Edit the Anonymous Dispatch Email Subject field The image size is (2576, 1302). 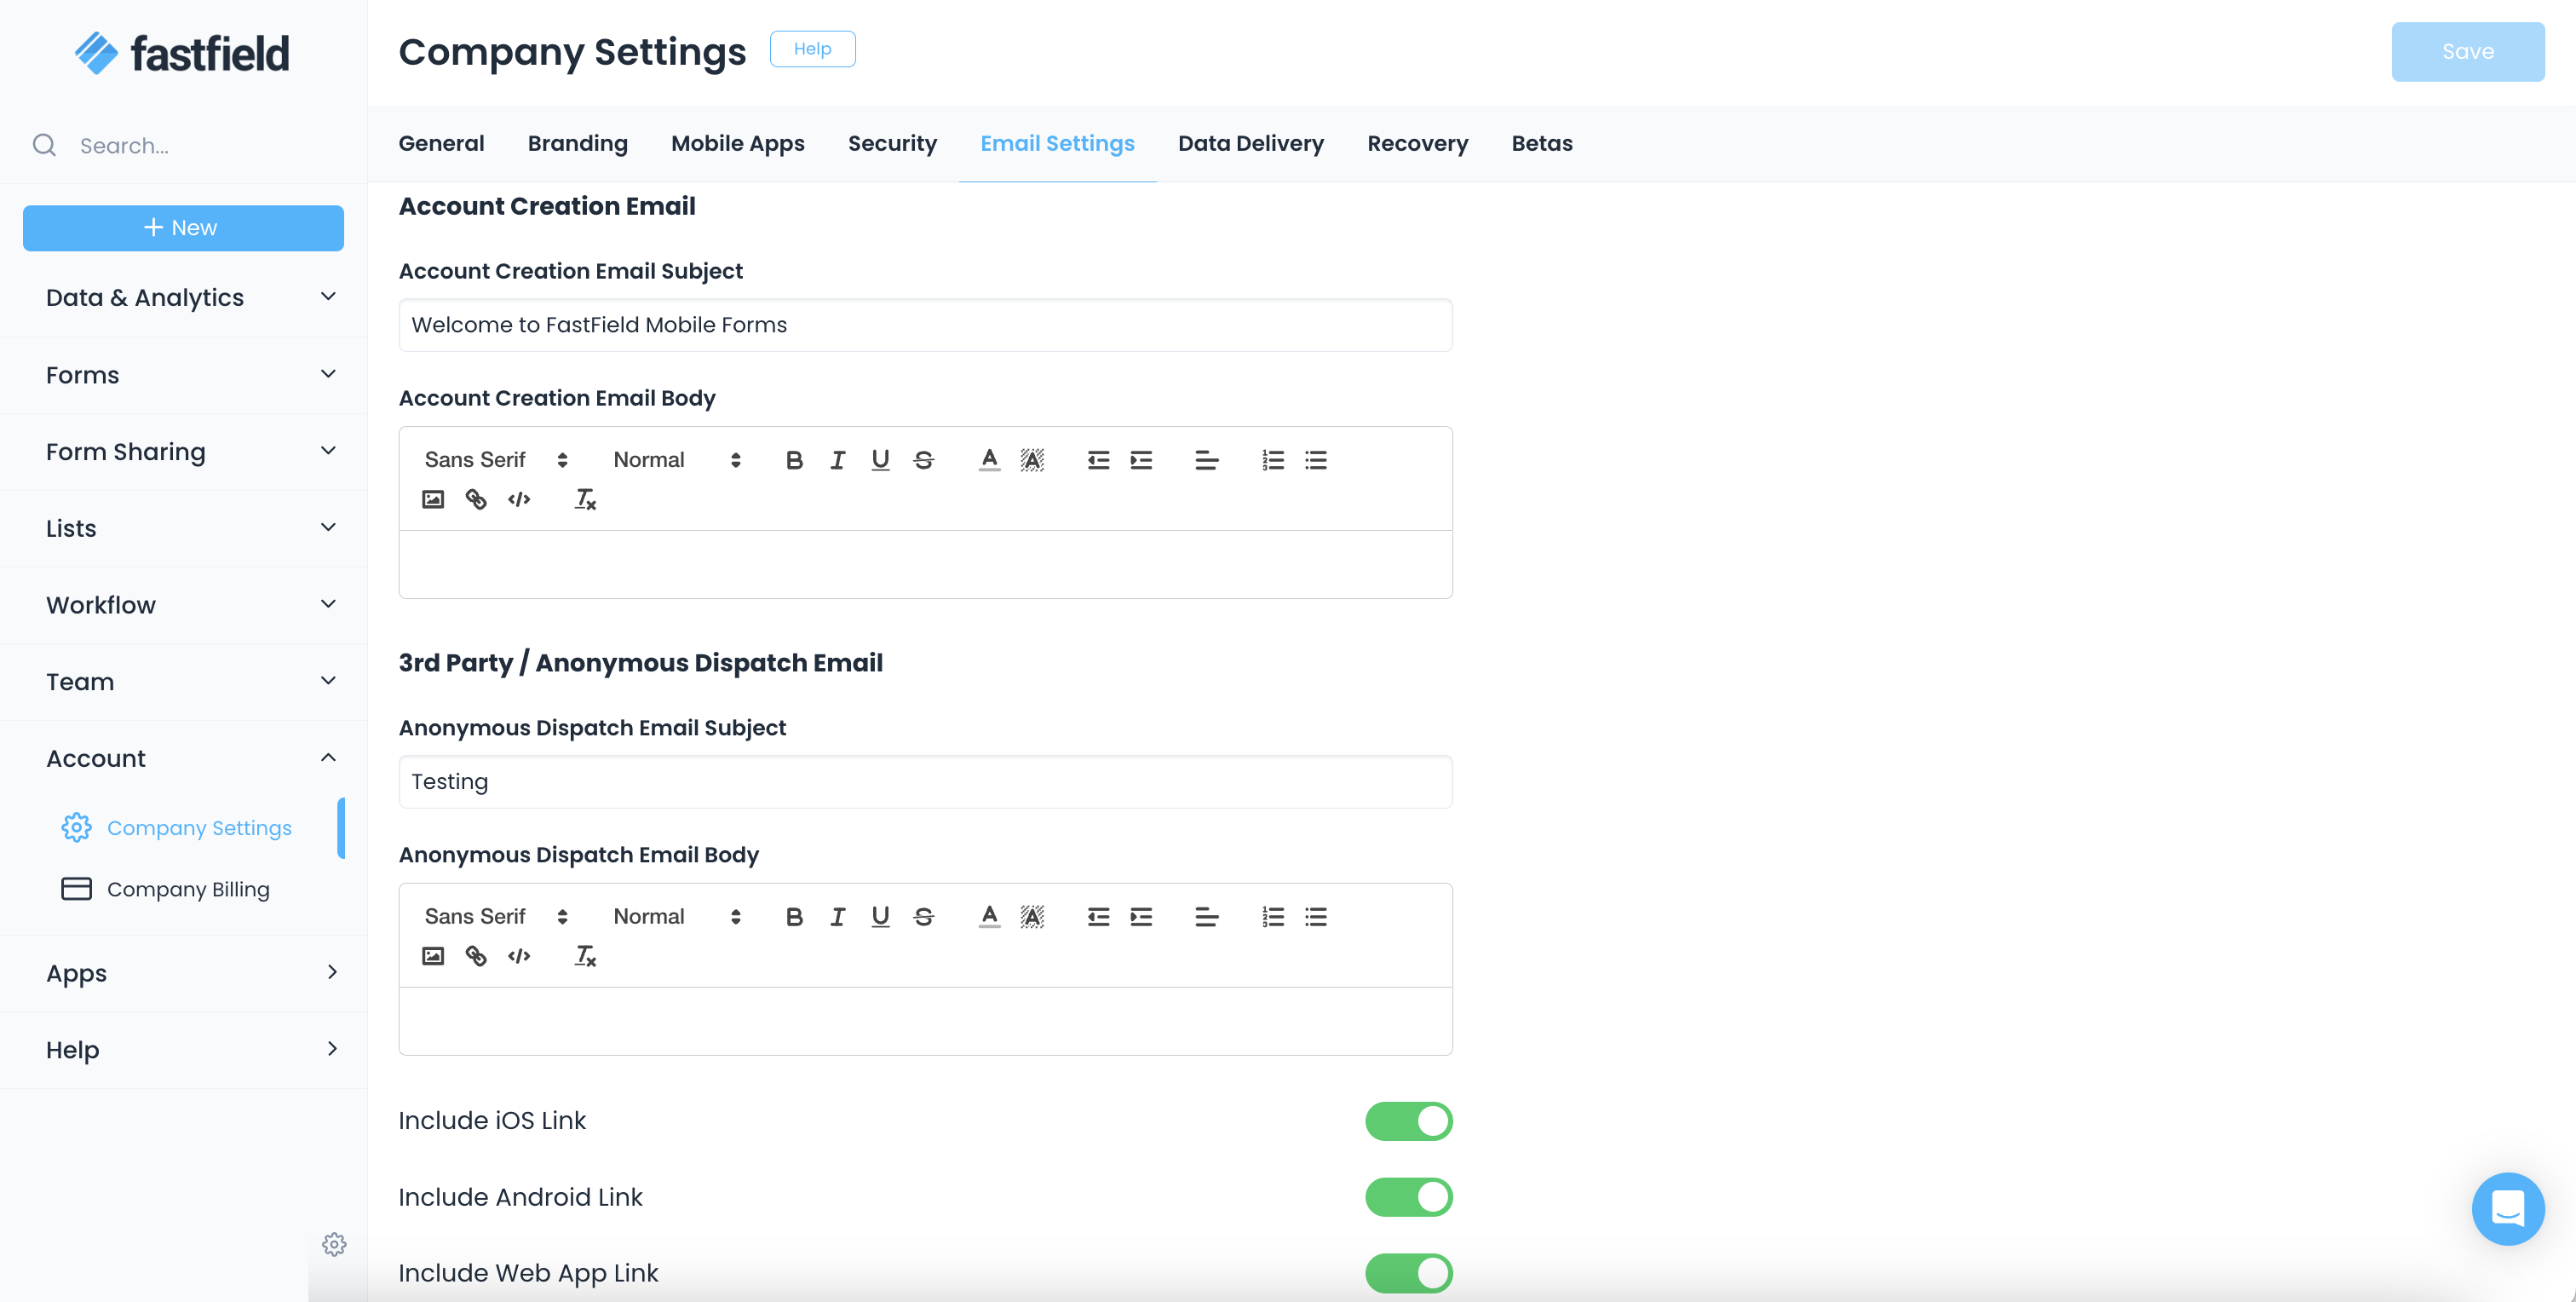pos(924,781)
